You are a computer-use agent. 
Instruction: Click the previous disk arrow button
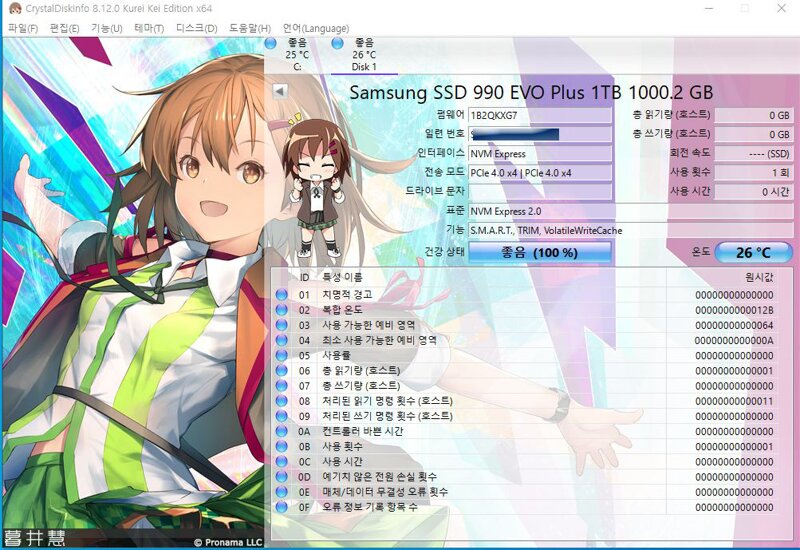(x=280, y=91)
